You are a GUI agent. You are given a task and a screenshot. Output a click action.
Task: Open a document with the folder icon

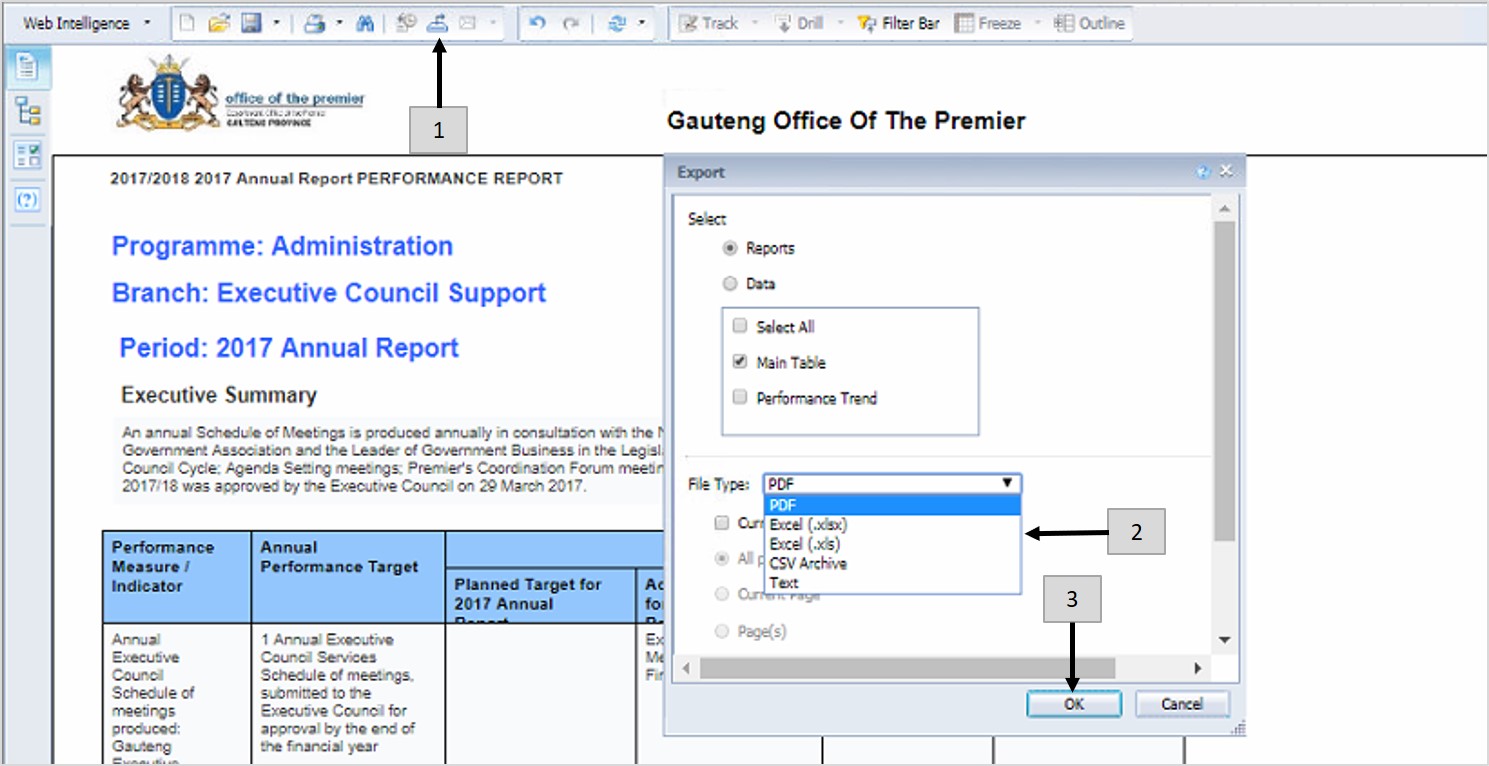(218, 24)
